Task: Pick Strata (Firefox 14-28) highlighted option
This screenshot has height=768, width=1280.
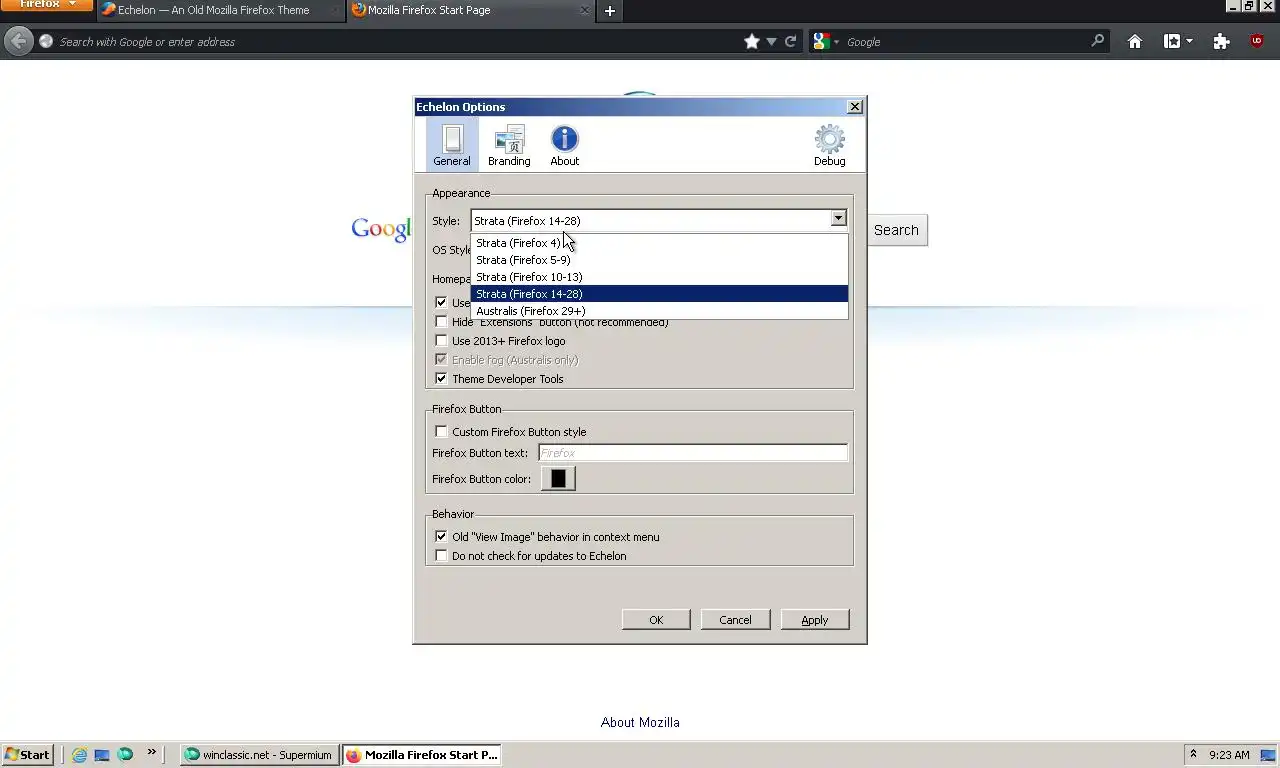Action: [659, 294]
